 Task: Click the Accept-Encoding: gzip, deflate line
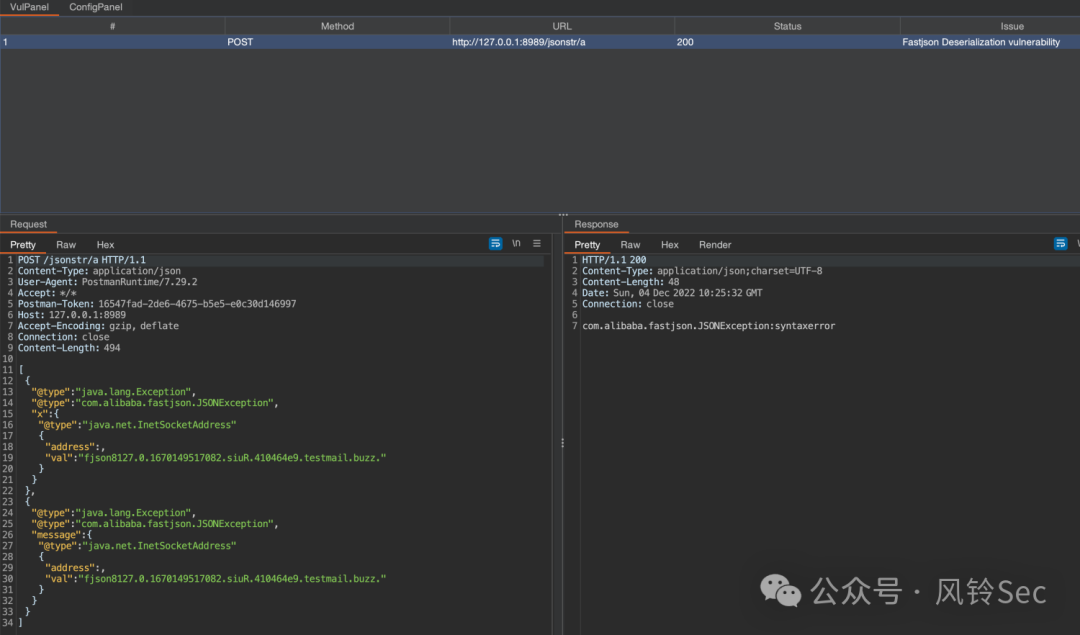pyautogui.click(x=98, y=326)
